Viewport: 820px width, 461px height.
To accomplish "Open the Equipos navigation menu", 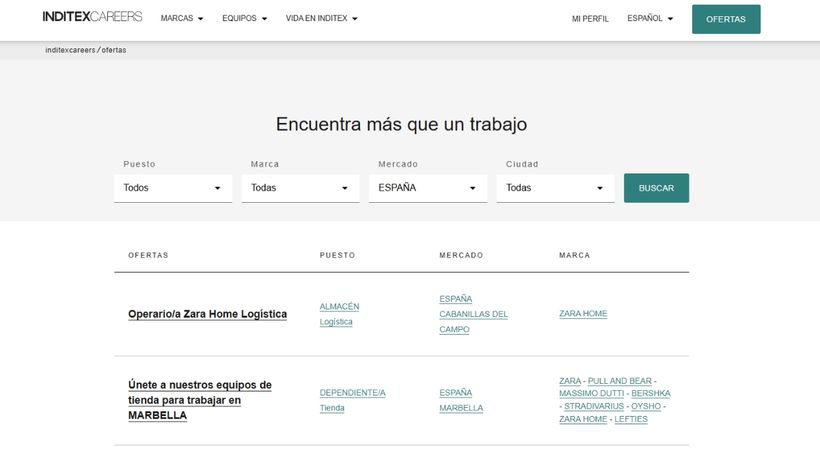I will 244,19.
